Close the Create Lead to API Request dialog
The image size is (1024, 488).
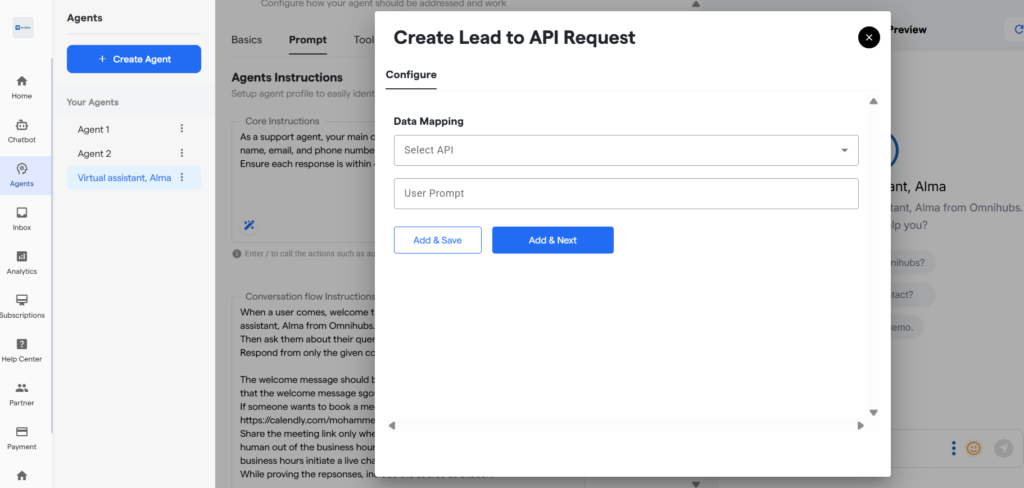click(x=869, y=37)
